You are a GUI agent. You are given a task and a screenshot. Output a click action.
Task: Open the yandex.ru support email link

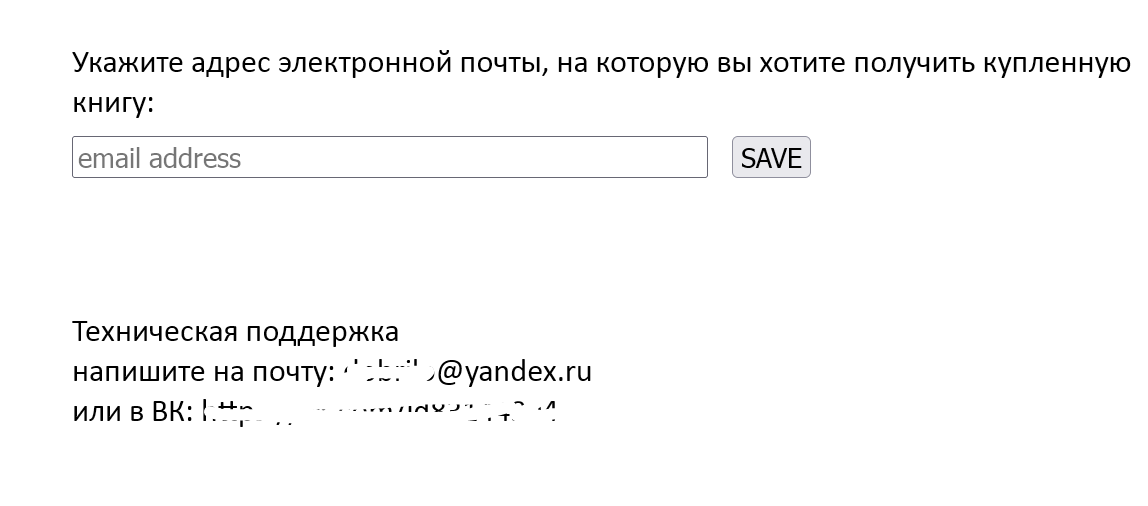click(x=466, y=371)
